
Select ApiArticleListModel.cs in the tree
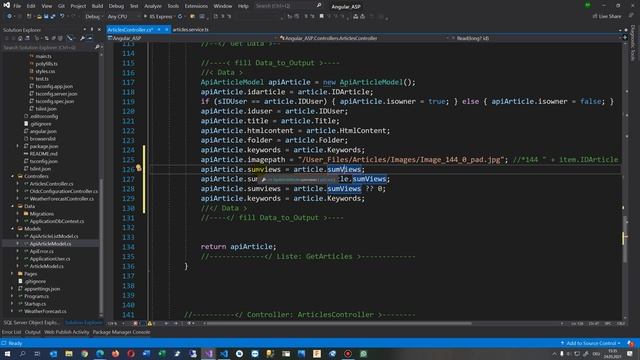[53, 236]
